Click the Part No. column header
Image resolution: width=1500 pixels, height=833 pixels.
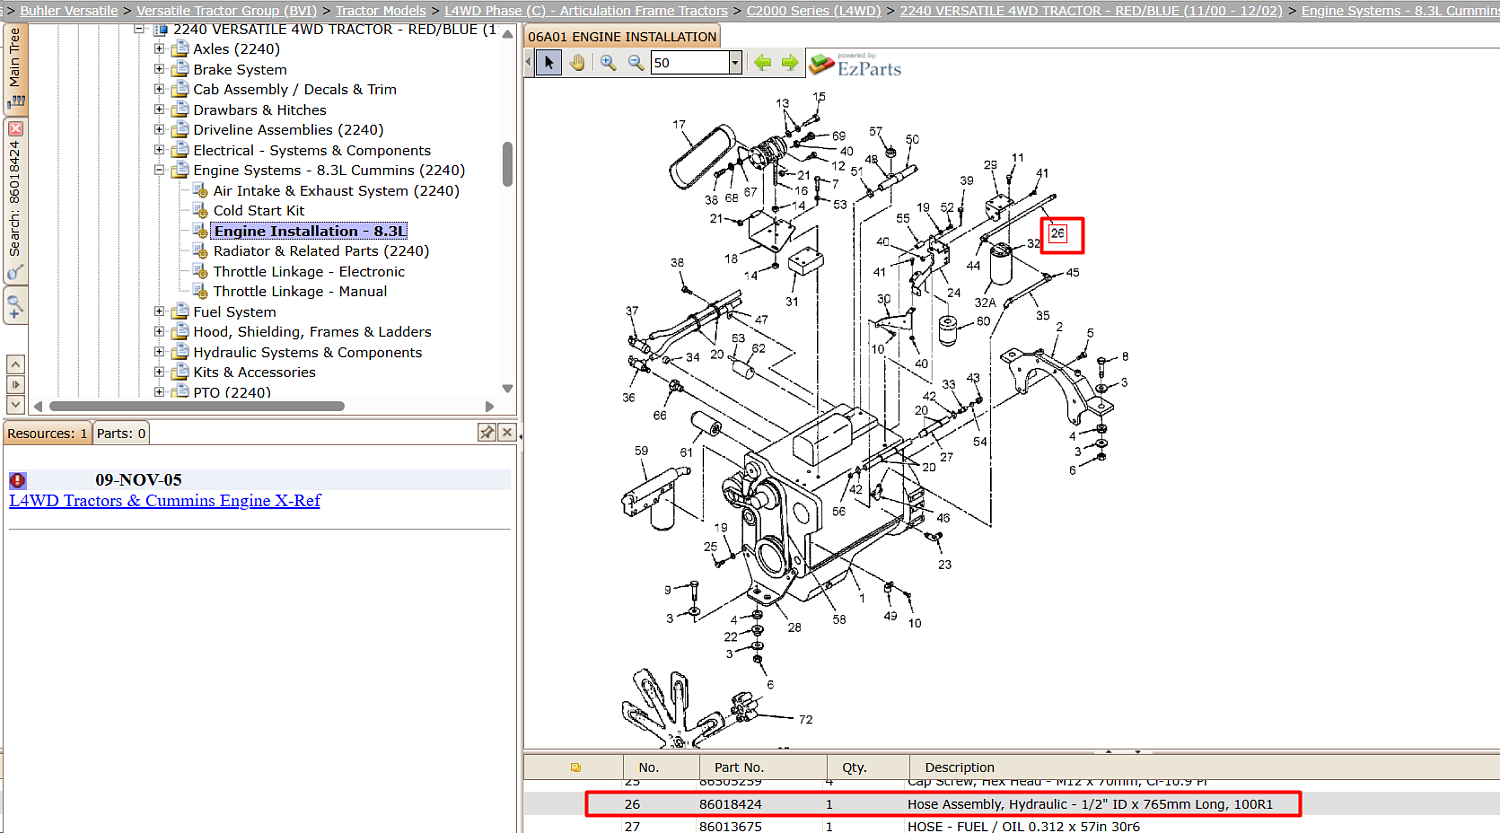[739, 767]
